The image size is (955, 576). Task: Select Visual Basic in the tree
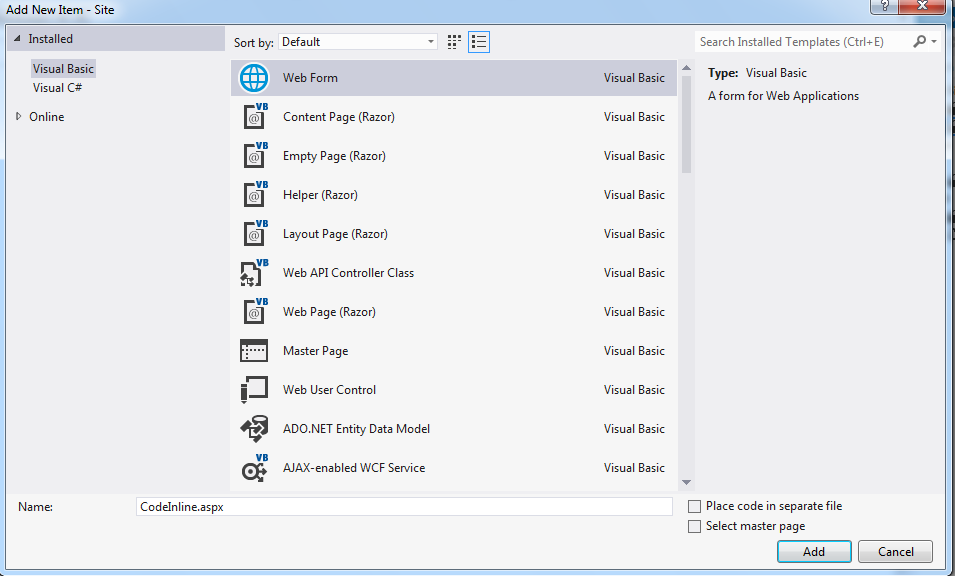pos(63,69)
